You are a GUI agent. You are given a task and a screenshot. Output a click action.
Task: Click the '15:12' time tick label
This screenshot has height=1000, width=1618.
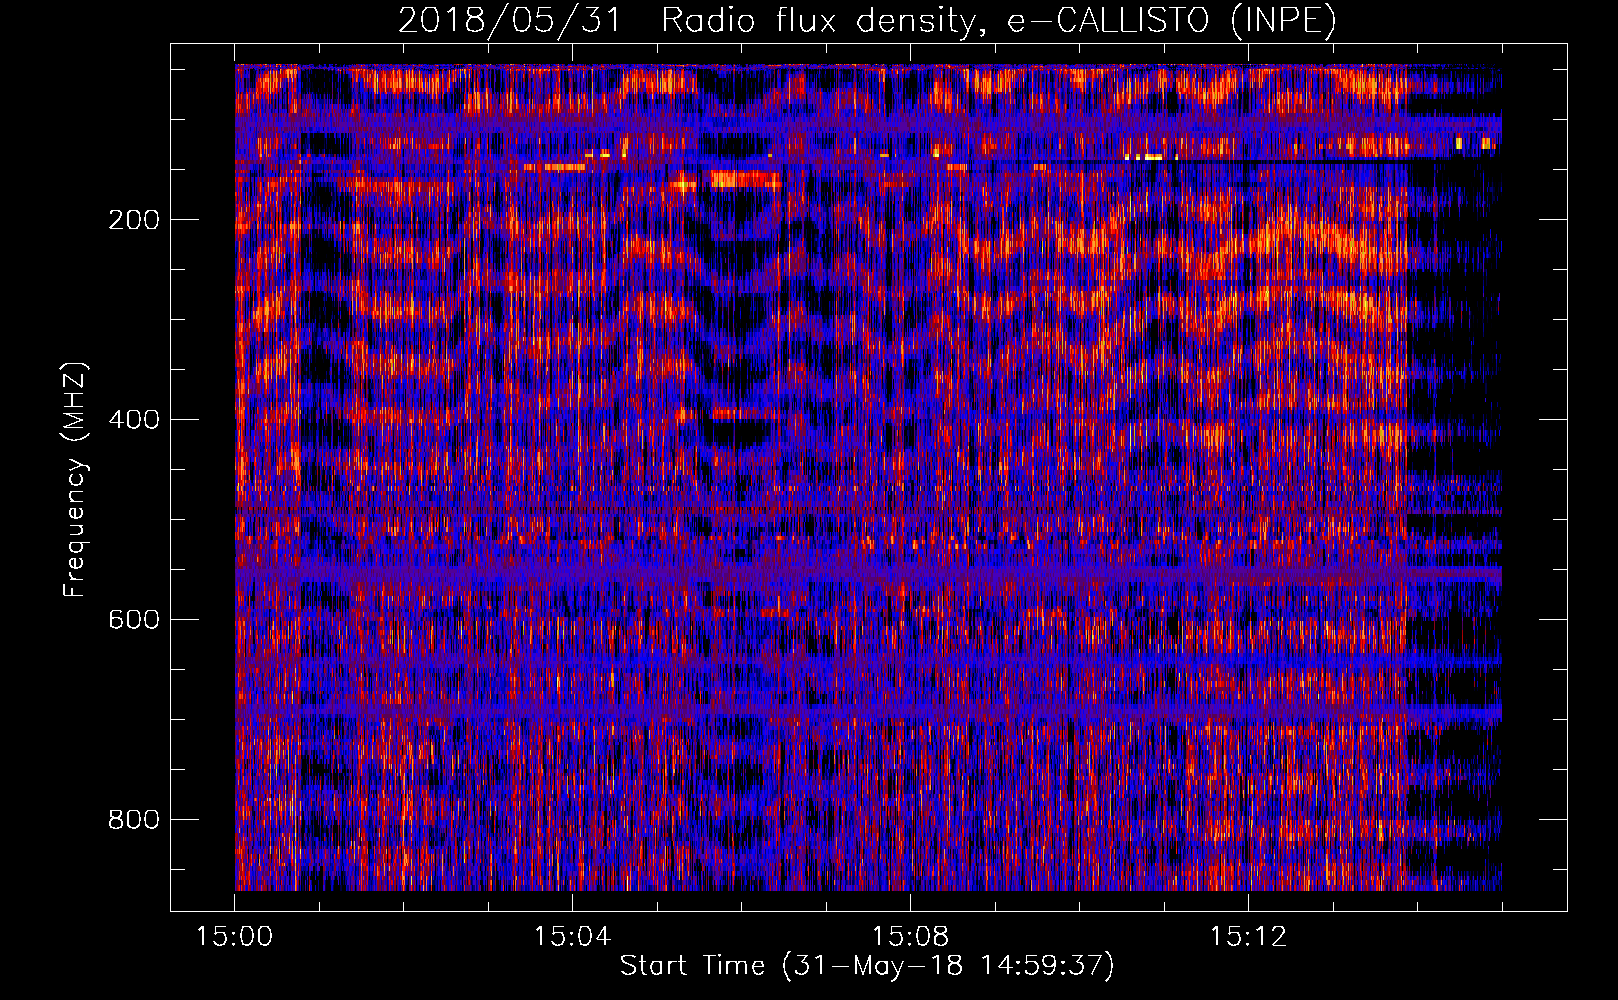pyautogui.click(x=1248, y=937)
